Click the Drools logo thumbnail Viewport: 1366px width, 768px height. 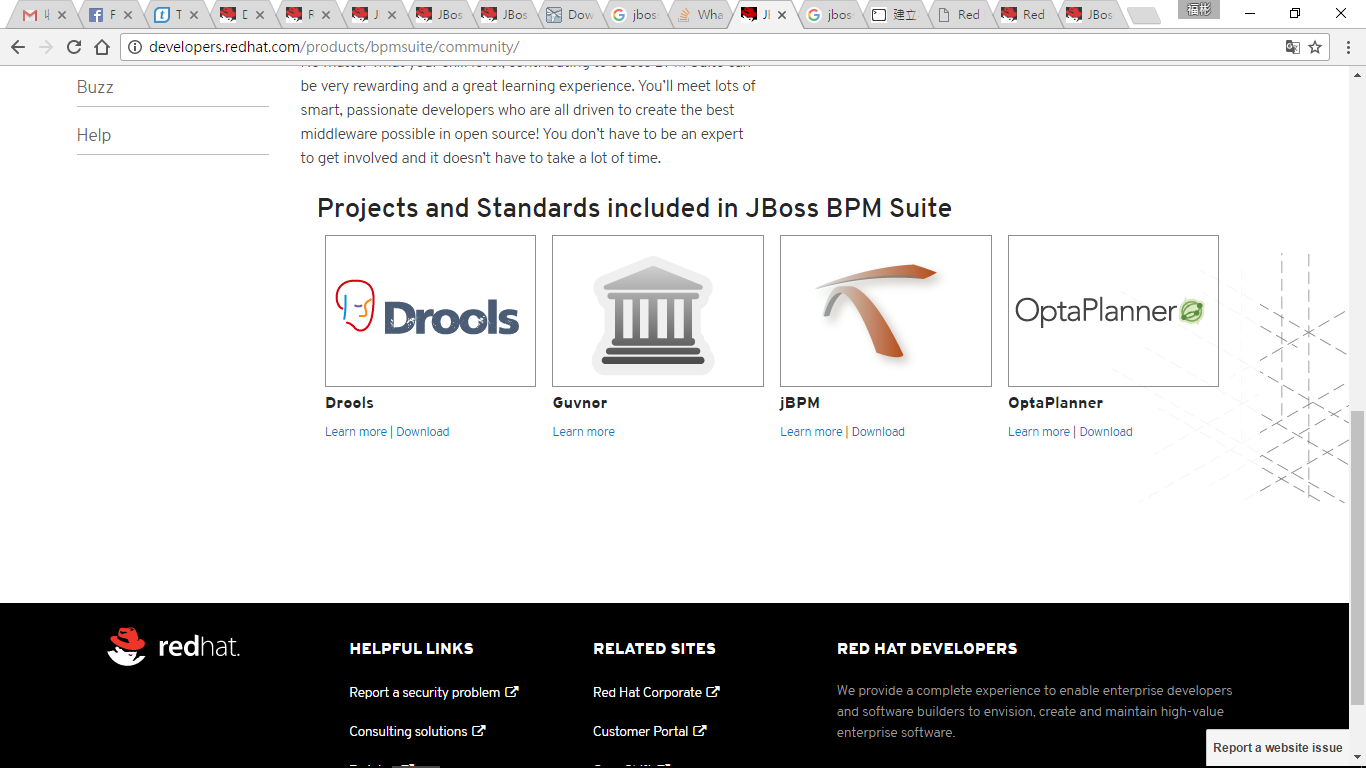coord(430,311)
